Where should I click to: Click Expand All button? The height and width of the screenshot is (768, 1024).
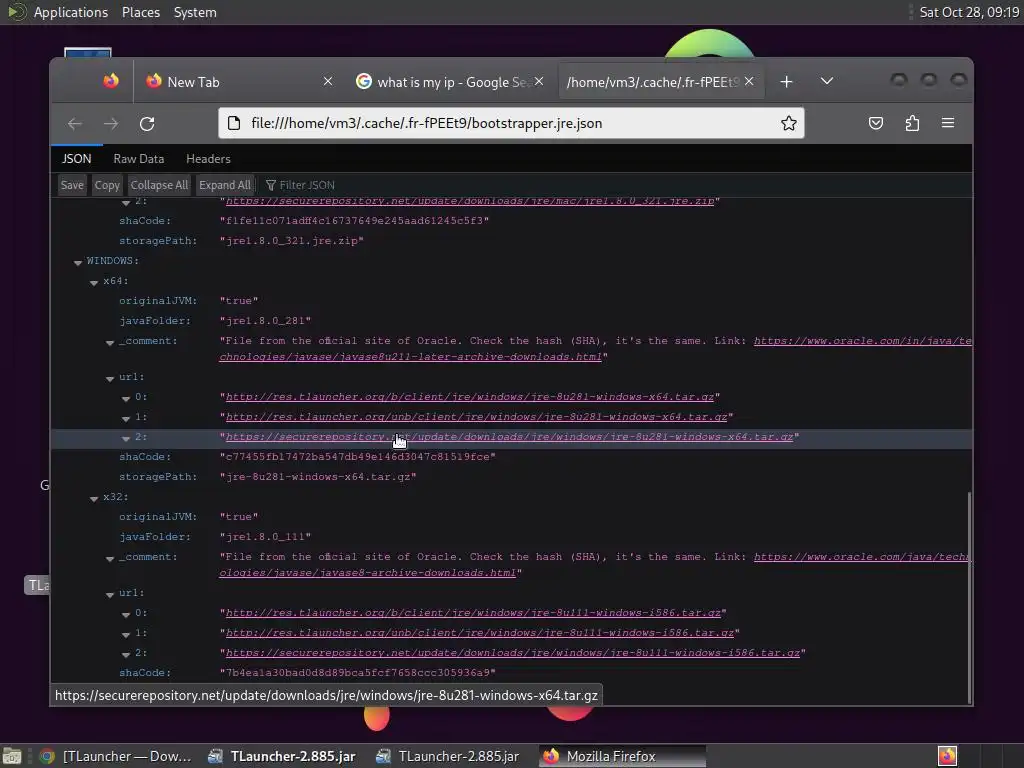225,185
